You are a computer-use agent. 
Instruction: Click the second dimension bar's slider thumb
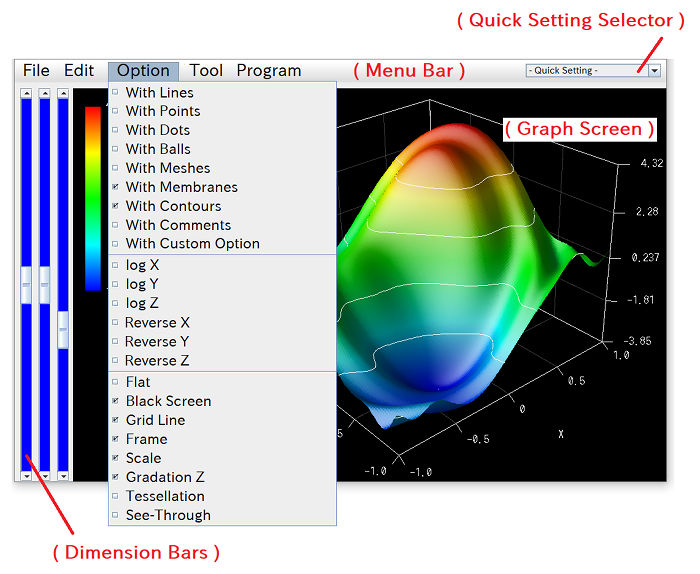pos(45,285)
